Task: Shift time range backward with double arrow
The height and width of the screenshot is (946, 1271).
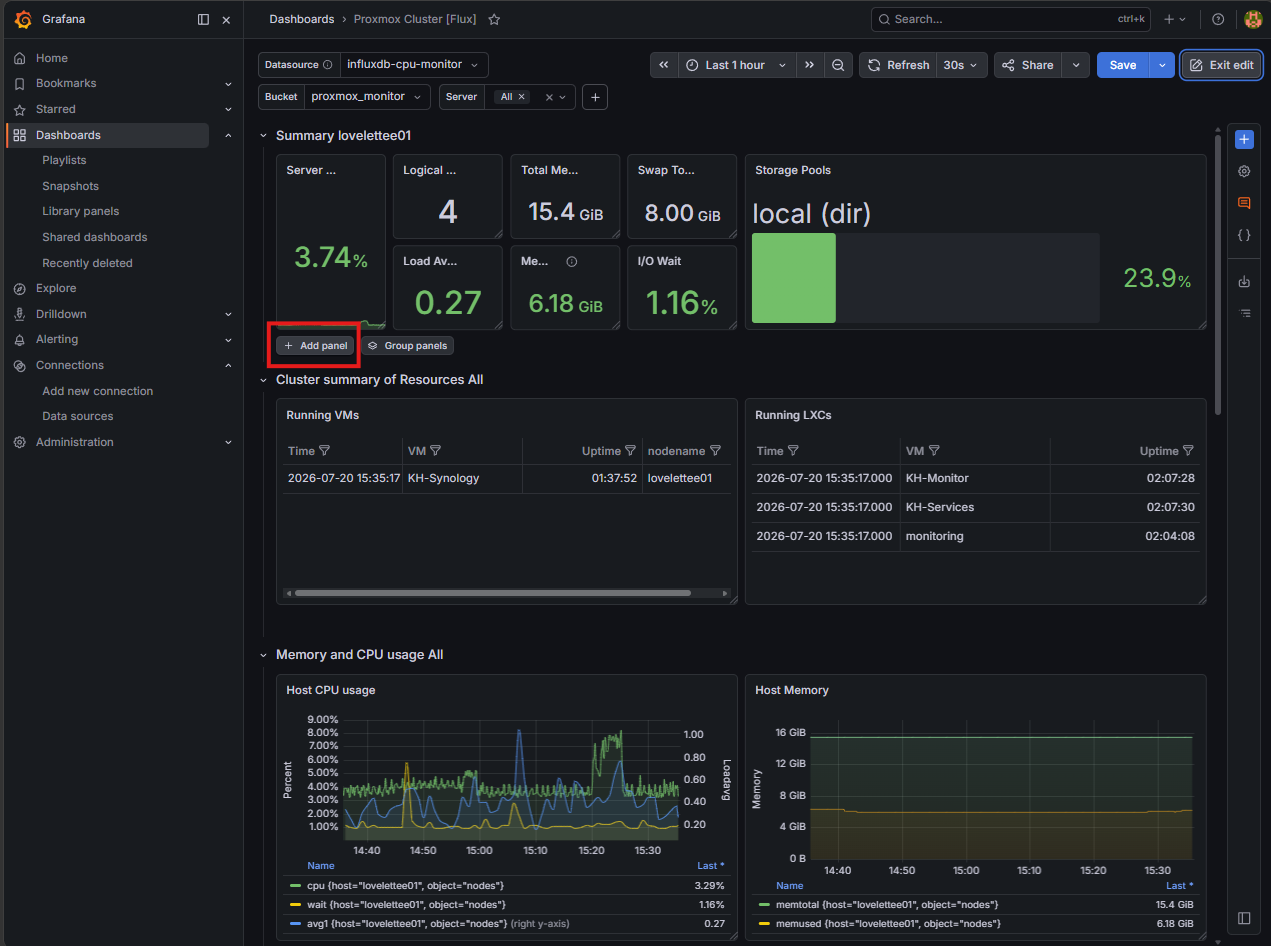Action: 664,65
